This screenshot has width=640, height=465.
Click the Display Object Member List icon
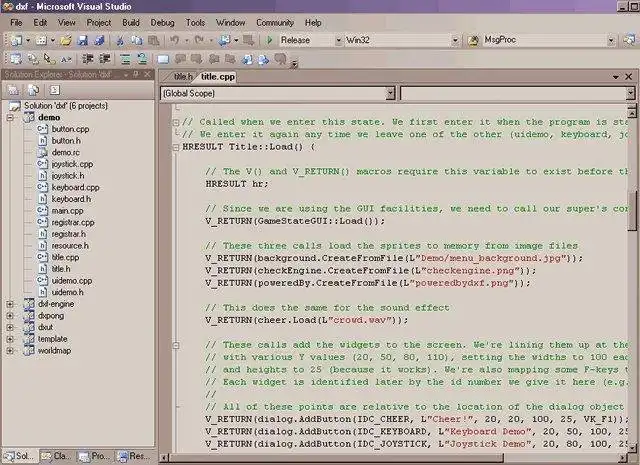tap(16, 59)
